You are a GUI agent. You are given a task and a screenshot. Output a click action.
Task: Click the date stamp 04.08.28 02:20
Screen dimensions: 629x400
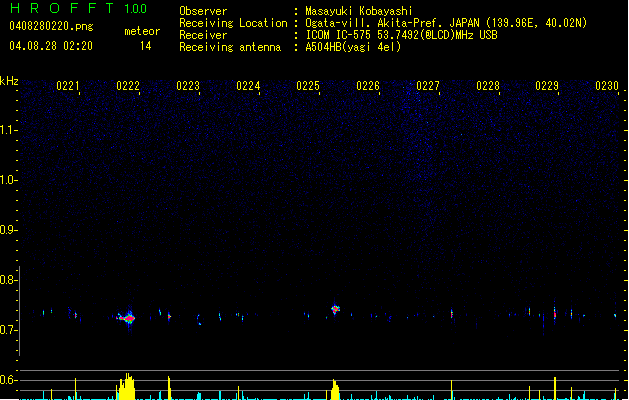pos(51,46)
